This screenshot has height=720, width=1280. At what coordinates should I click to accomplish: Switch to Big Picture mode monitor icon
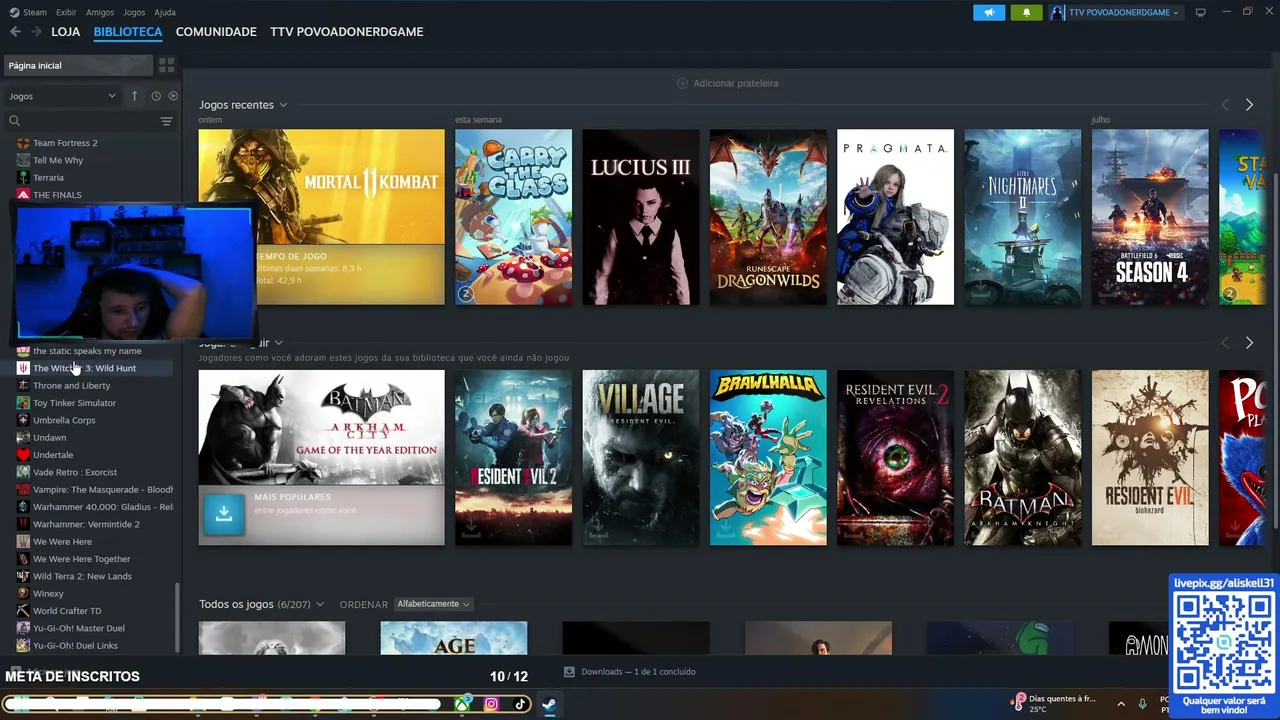1201,12
